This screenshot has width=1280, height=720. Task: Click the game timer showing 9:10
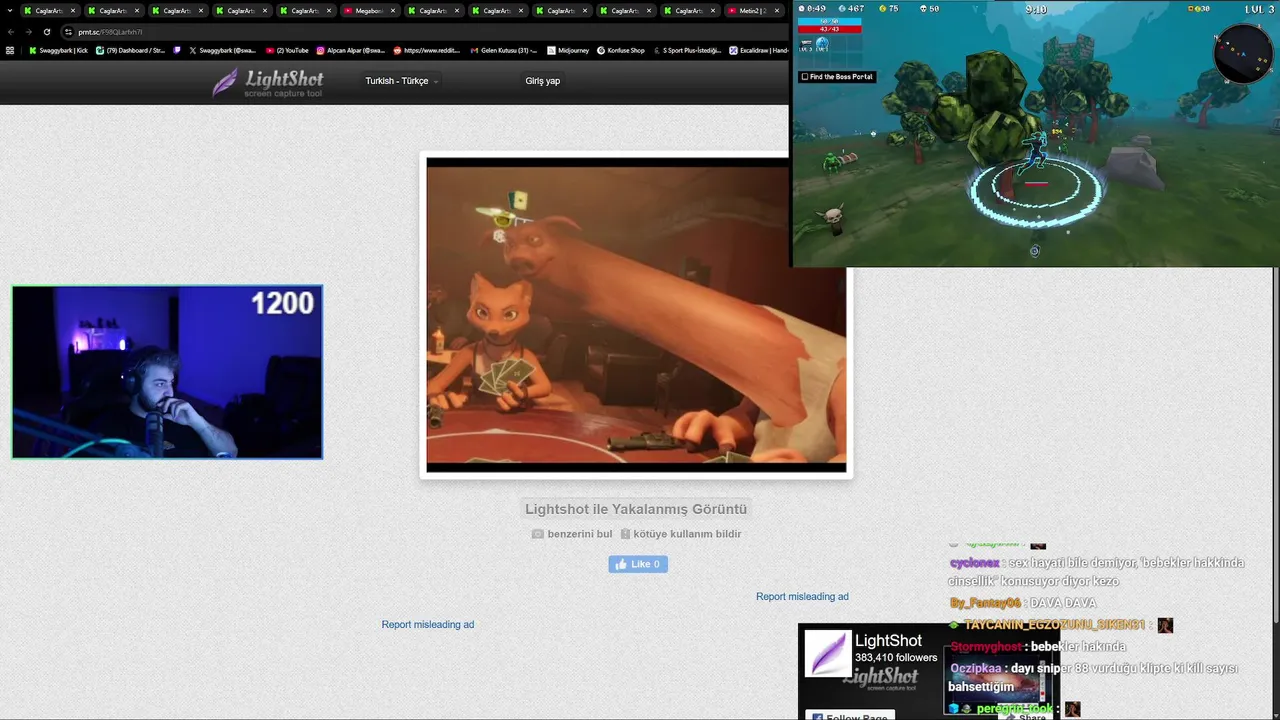pos(1036,9)
